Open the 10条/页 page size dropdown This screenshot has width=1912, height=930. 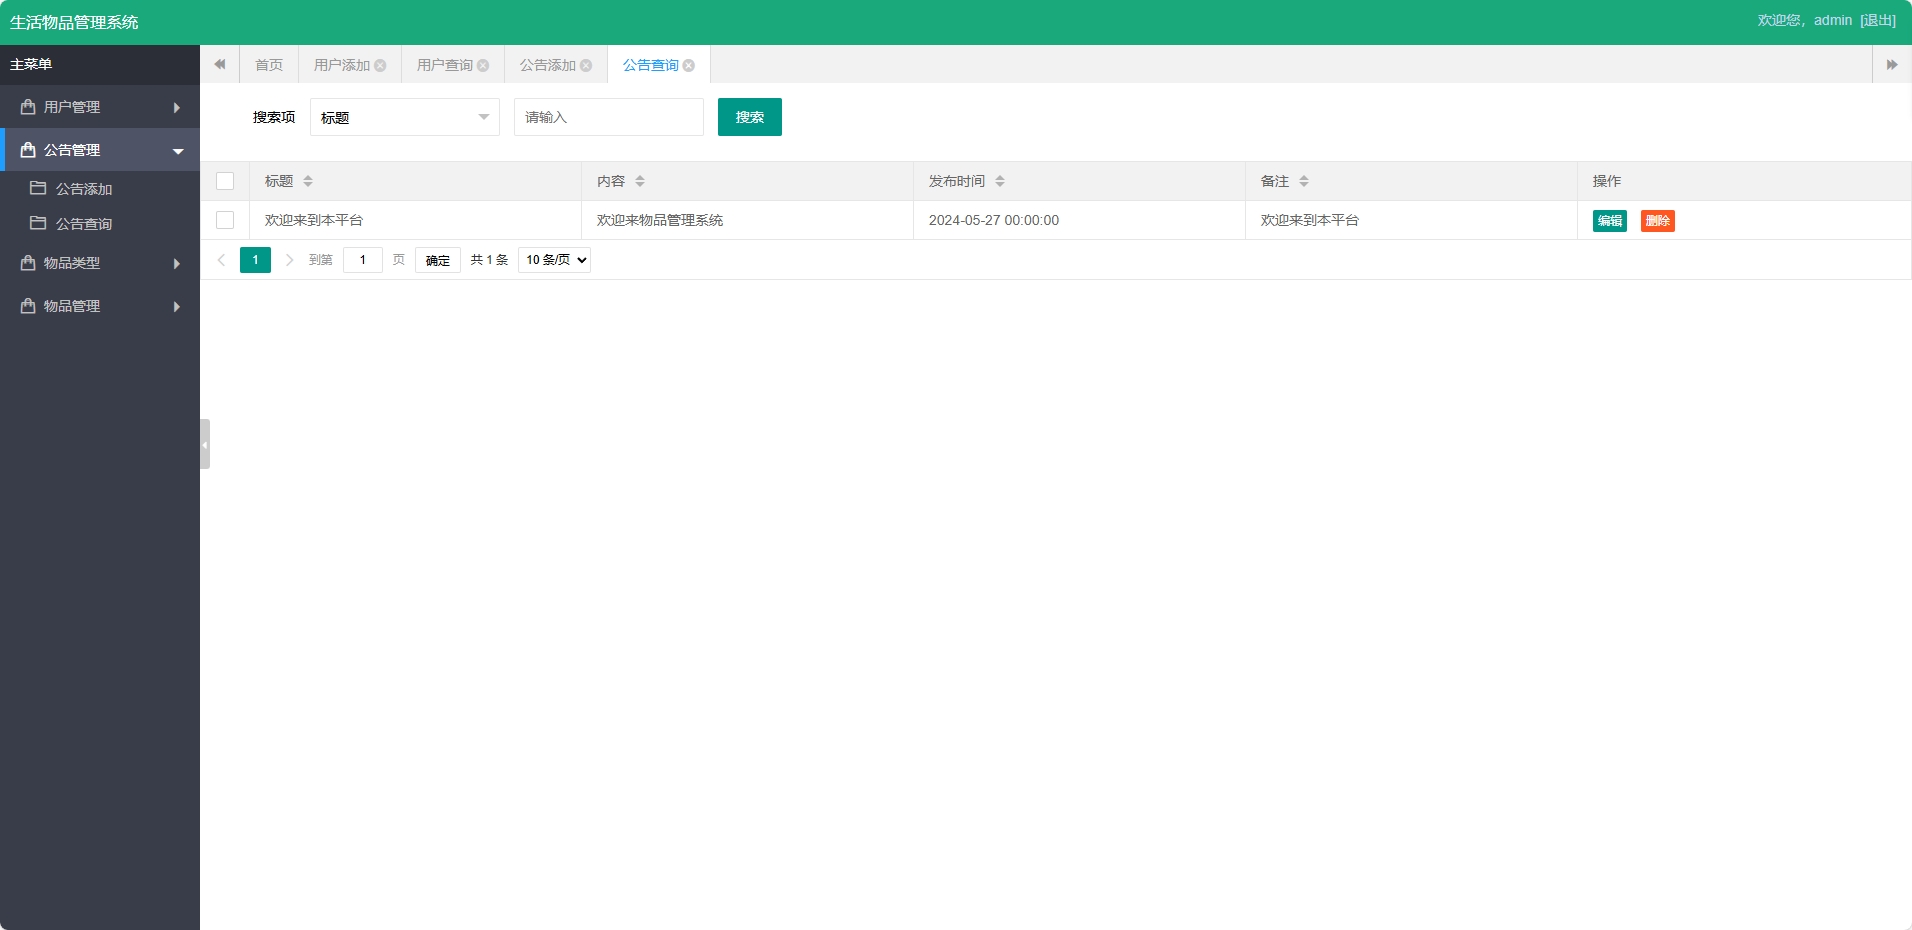[x=553, y=259]
